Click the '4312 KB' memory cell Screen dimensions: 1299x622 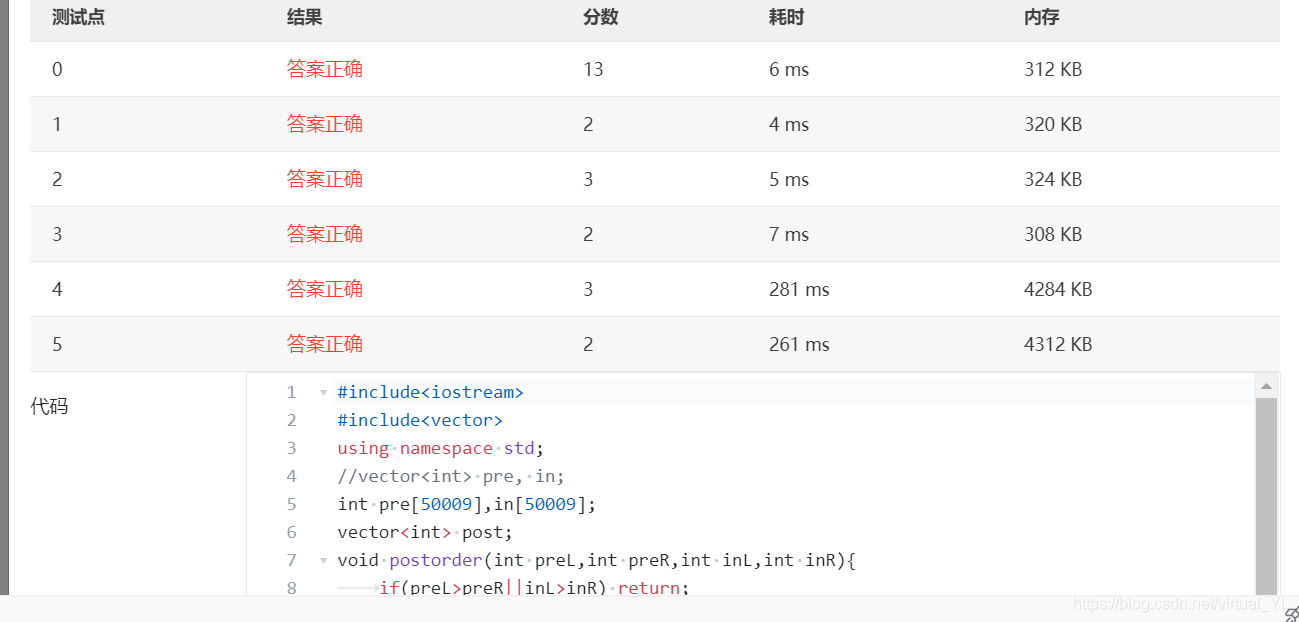[x=1058, y=344]
